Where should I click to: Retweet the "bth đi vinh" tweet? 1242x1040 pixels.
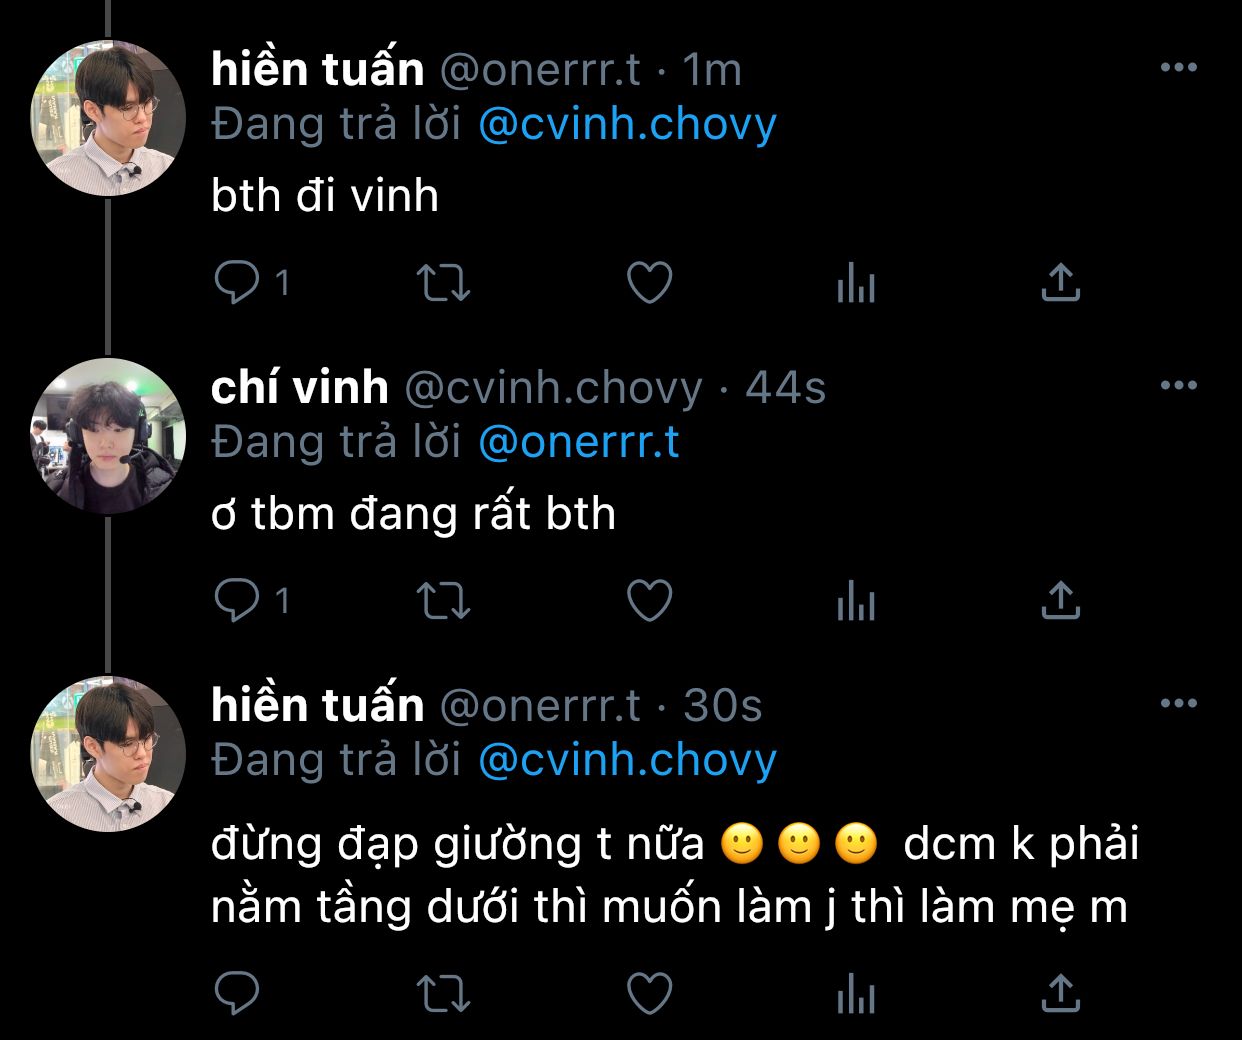point(442,283)
